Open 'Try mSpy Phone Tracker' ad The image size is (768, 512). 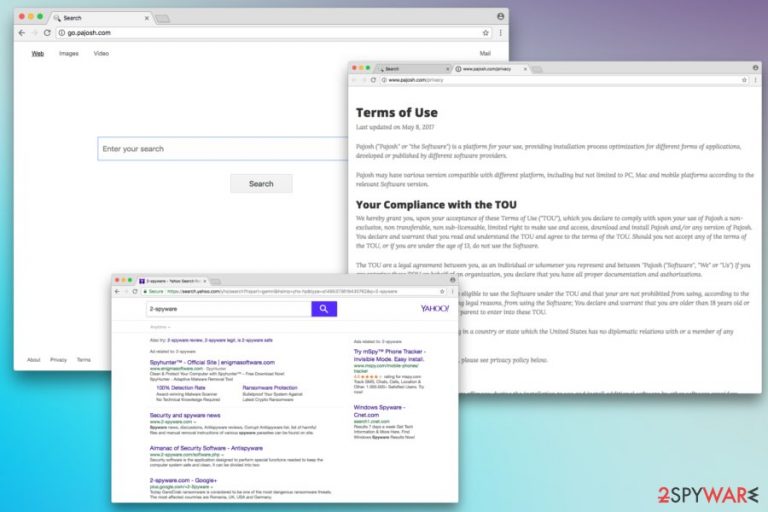390,355
